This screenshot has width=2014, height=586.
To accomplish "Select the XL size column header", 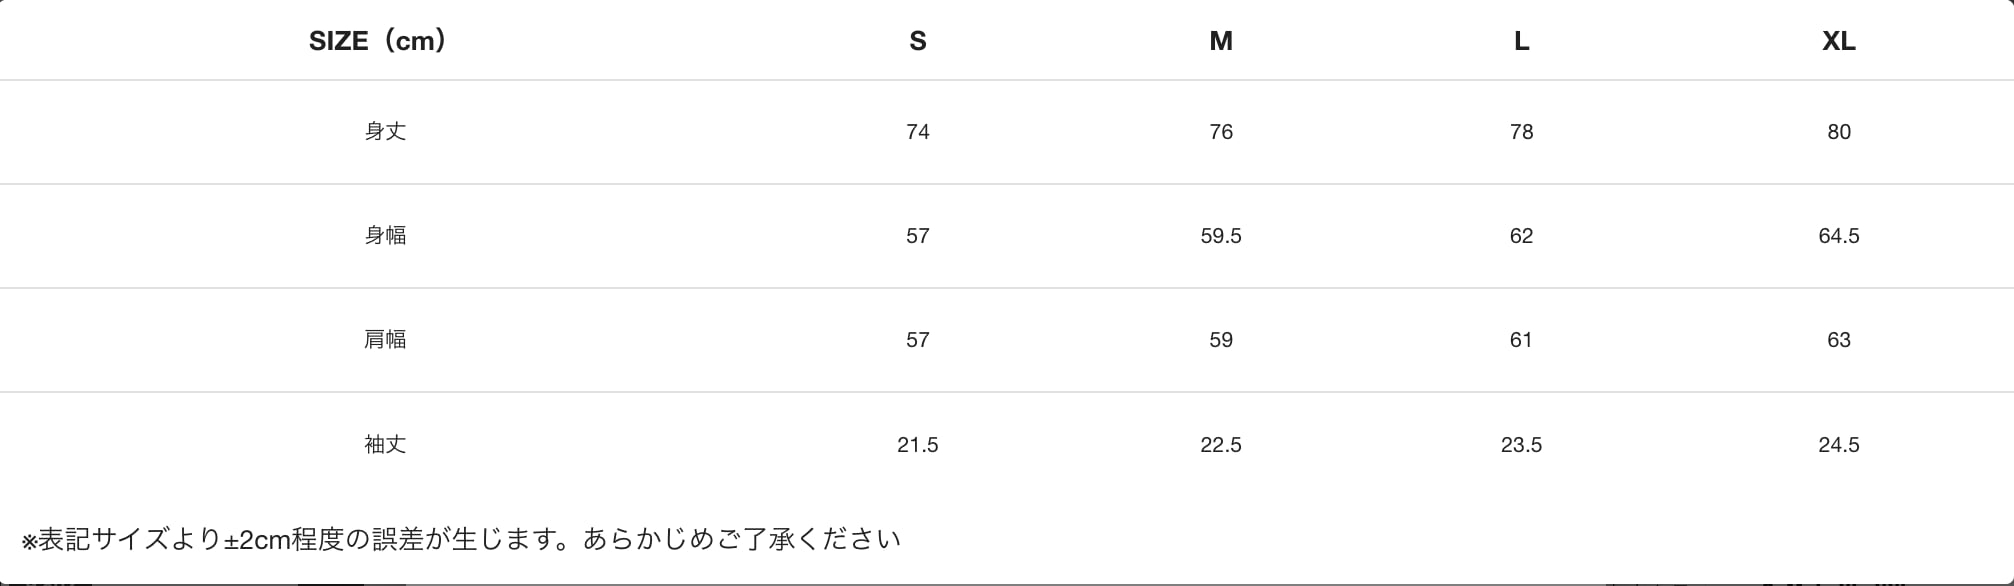I will (x=1839, y=41).
